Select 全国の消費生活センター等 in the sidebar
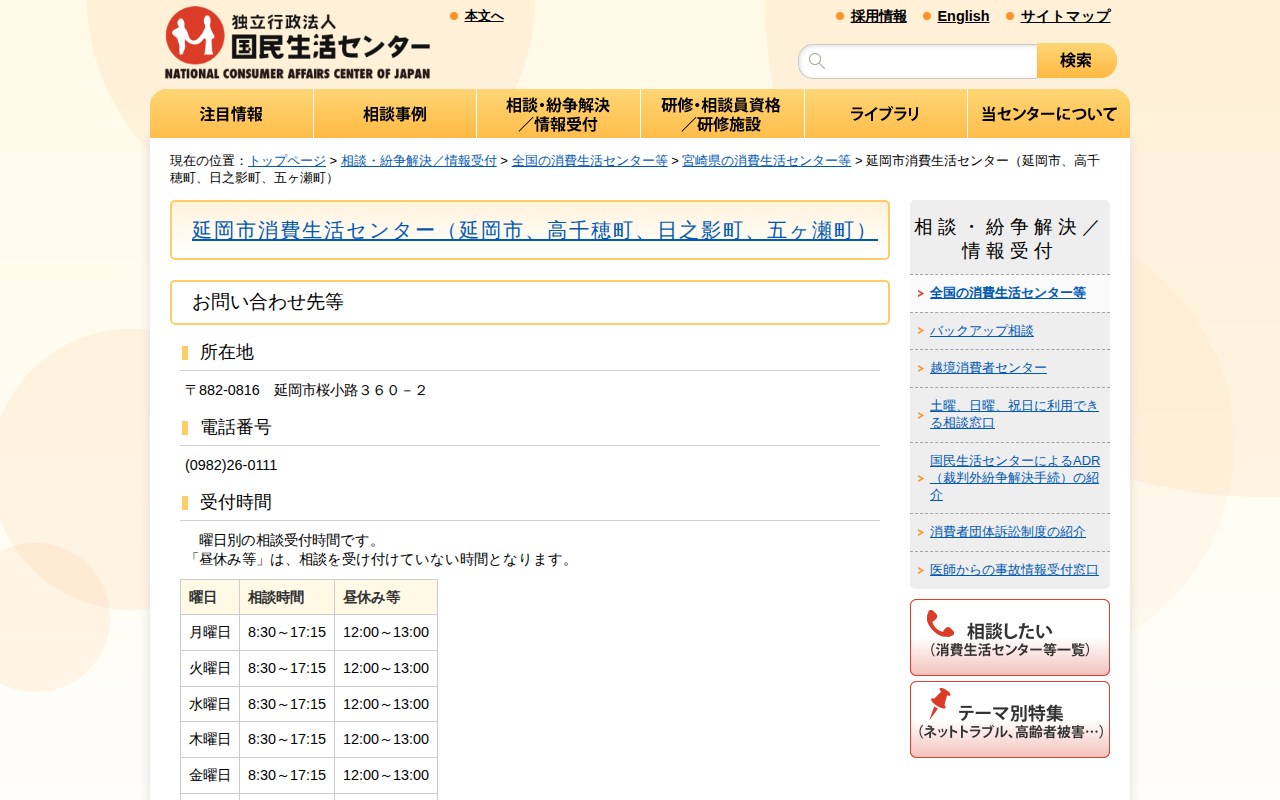Screen dimensions: 1280x800 [1008, 292]
